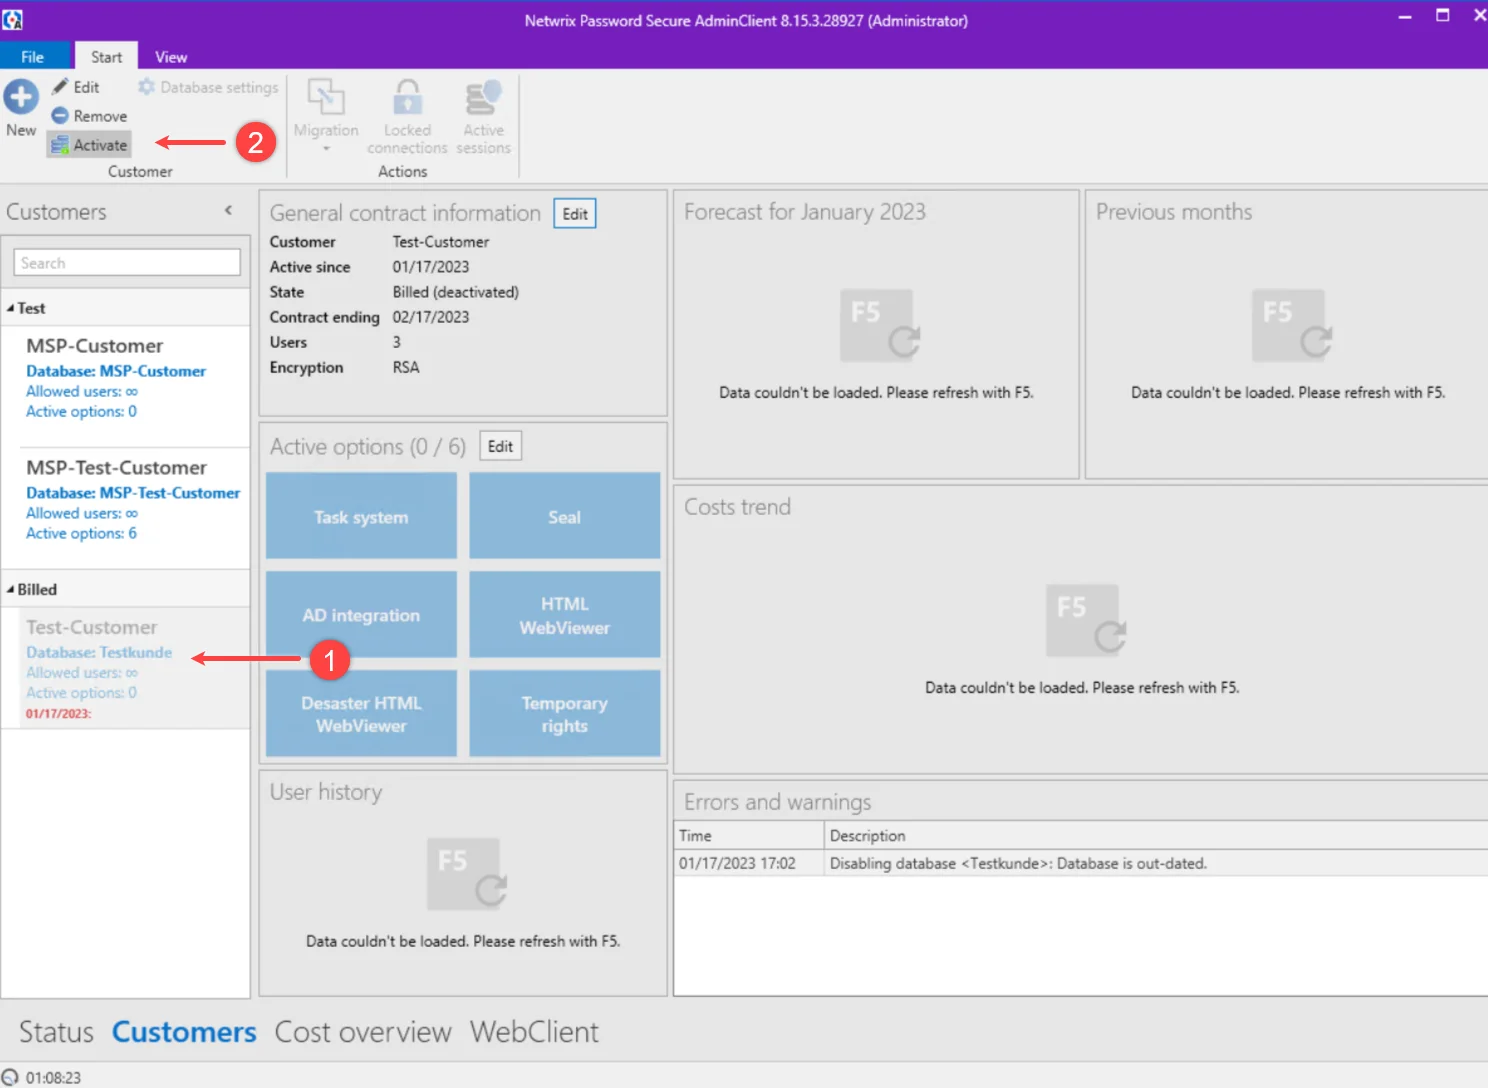Click the Disabling database Testkunde description
Image resolution: width=1488 pixels, height=1088 pixels.
pyautogui.click(x=1018, y=864)
